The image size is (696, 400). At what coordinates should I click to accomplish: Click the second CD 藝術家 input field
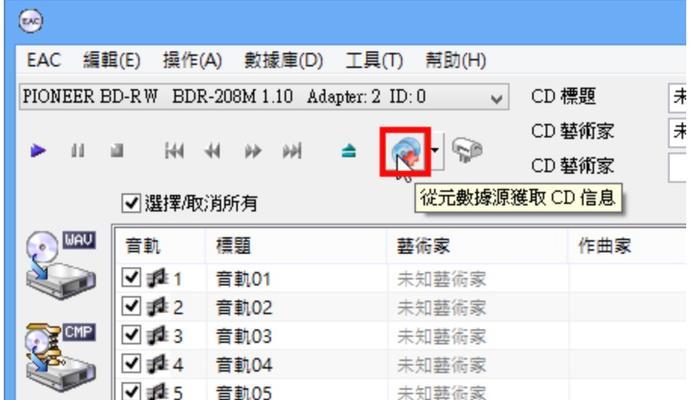point(677,167)
